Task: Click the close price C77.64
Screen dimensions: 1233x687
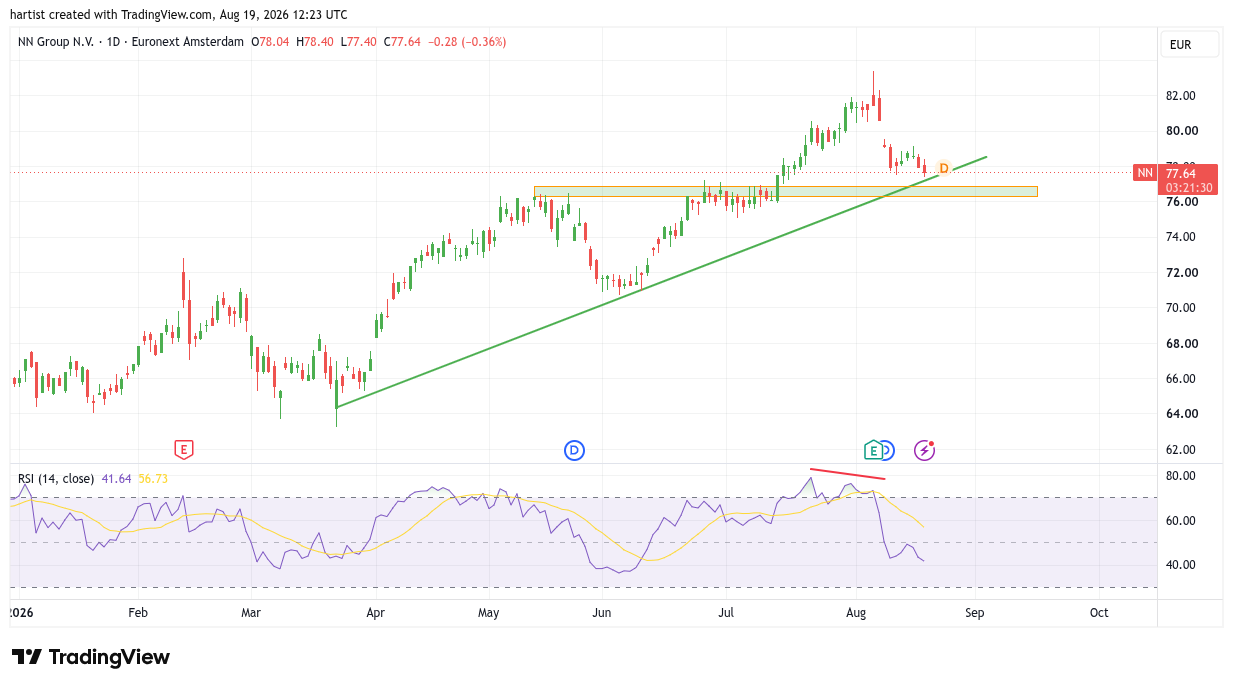Action: (x=402, y=42)
